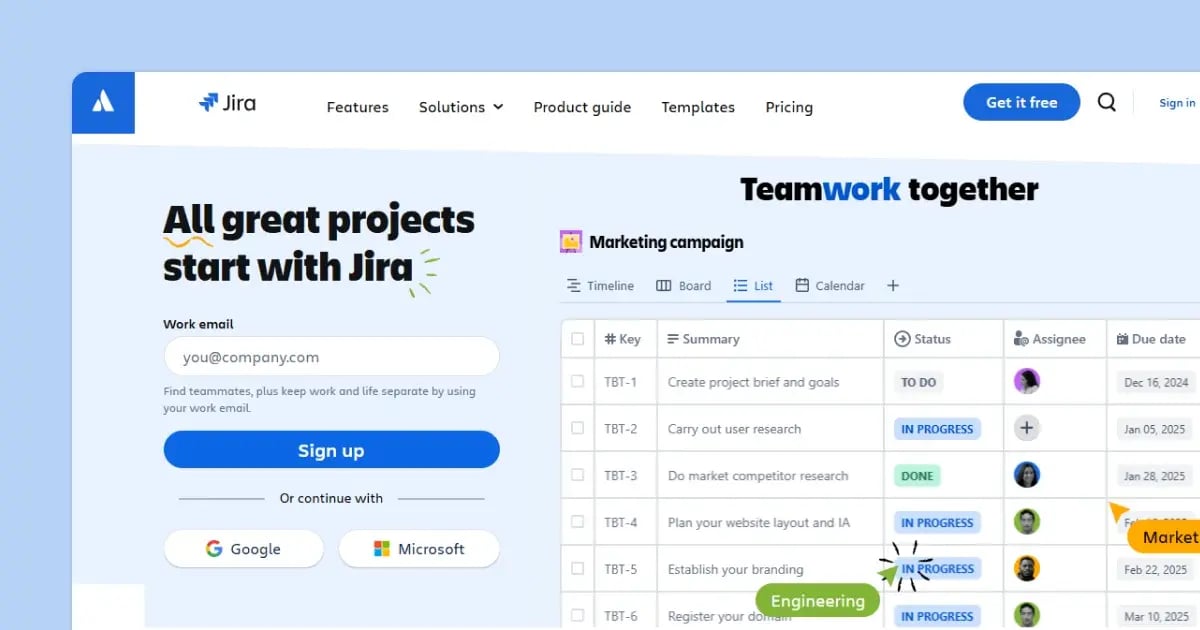
Task: Click "Establish your branding" summary
Action: click(735, 569)
